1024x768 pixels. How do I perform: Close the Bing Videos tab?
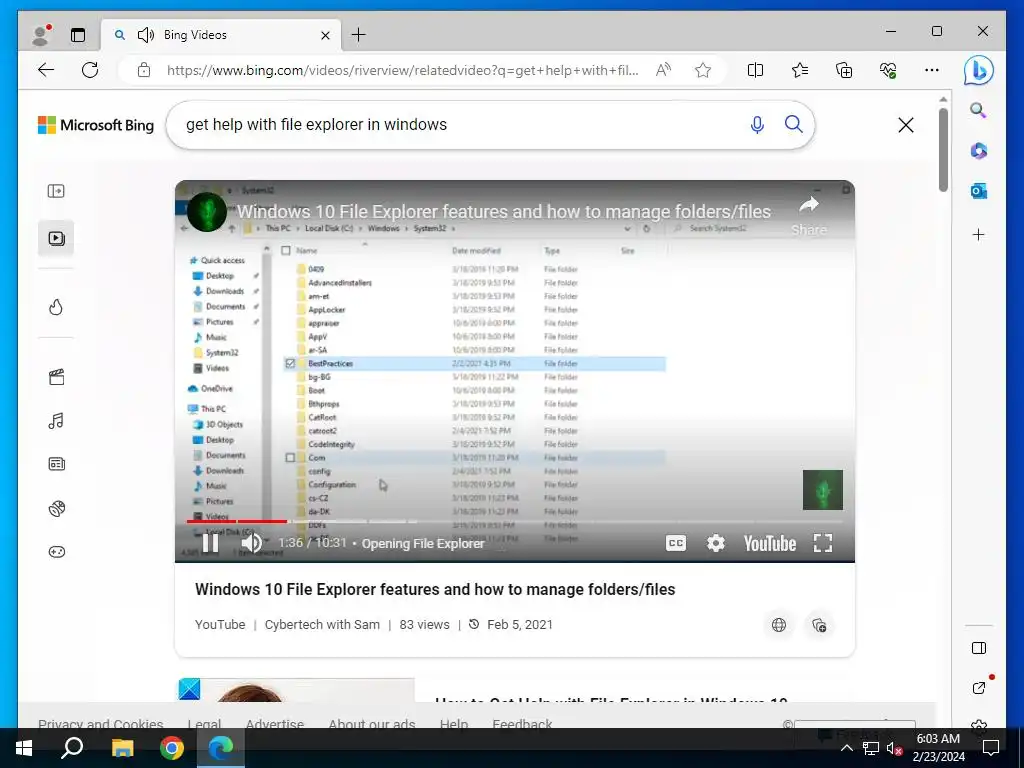[x=325, y=35]
